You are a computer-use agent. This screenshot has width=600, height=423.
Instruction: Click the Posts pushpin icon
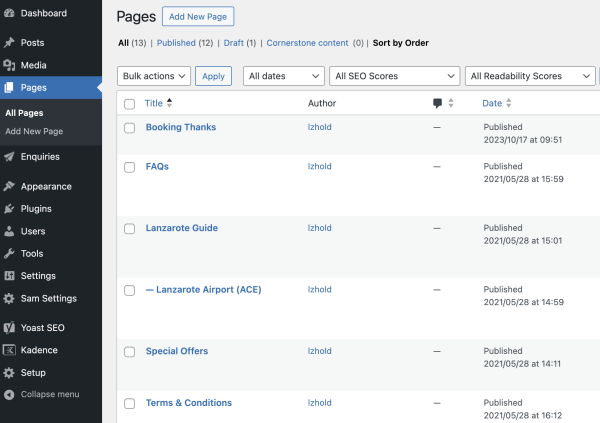point(9,42)
